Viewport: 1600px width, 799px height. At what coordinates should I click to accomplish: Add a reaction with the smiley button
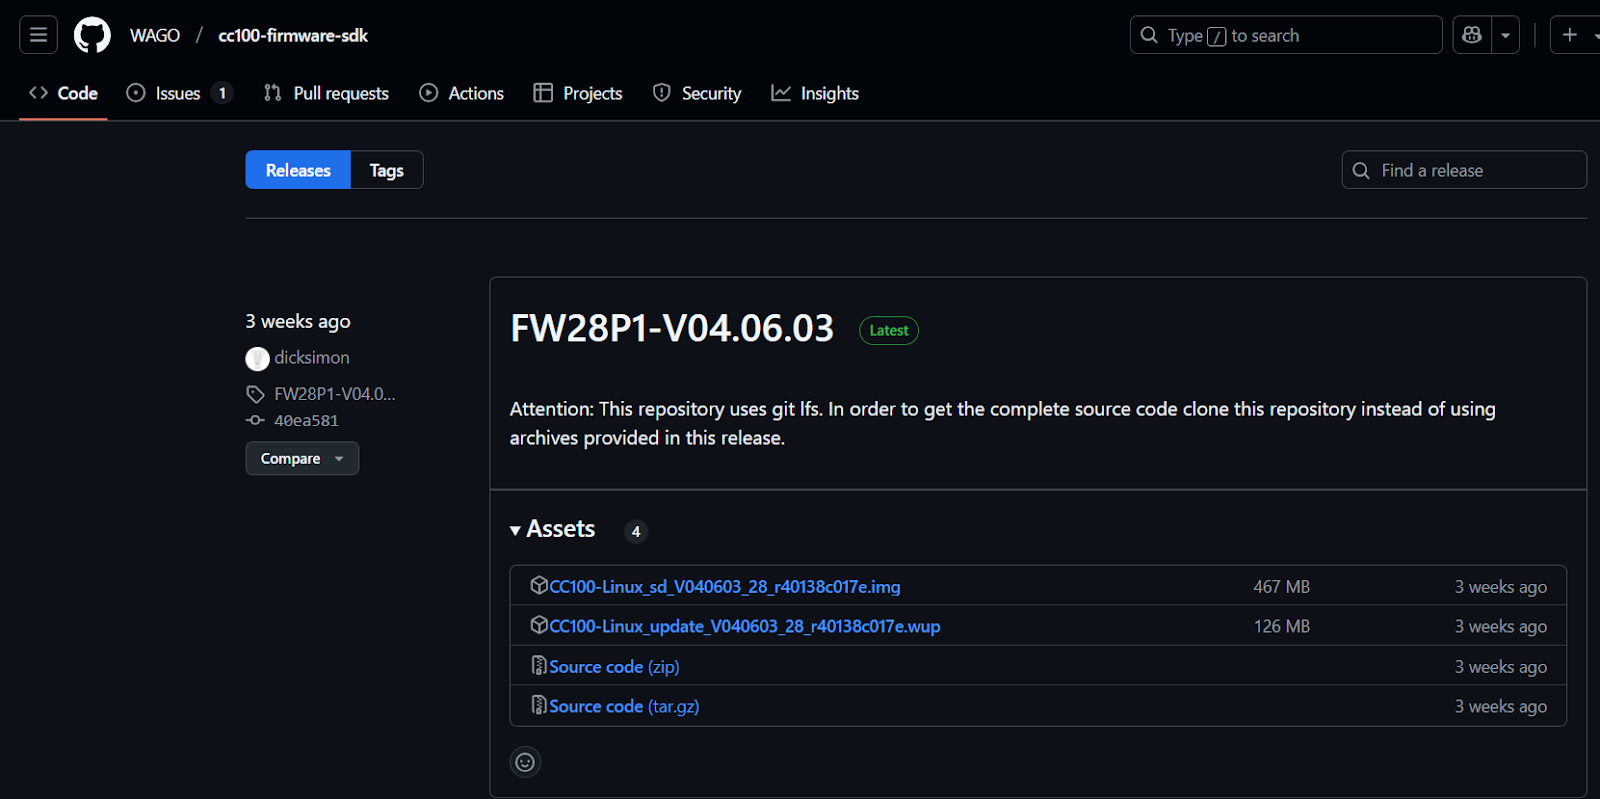click(525, 762)
